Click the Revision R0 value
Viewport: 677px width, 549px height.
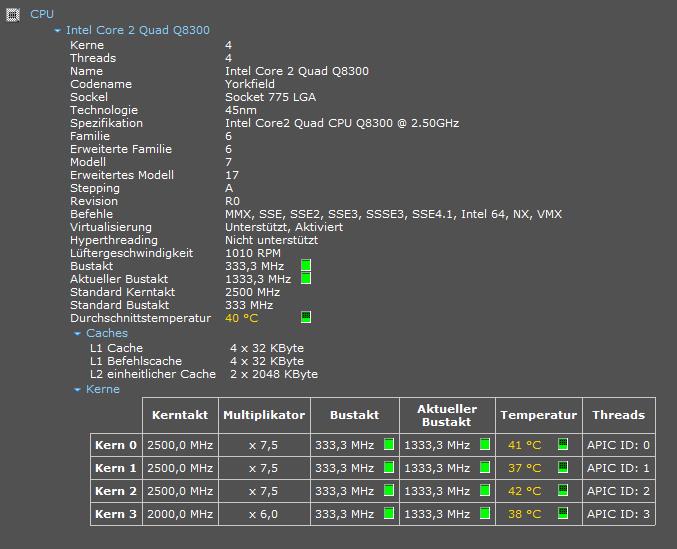pyautogui.click(x=232, y=201)
